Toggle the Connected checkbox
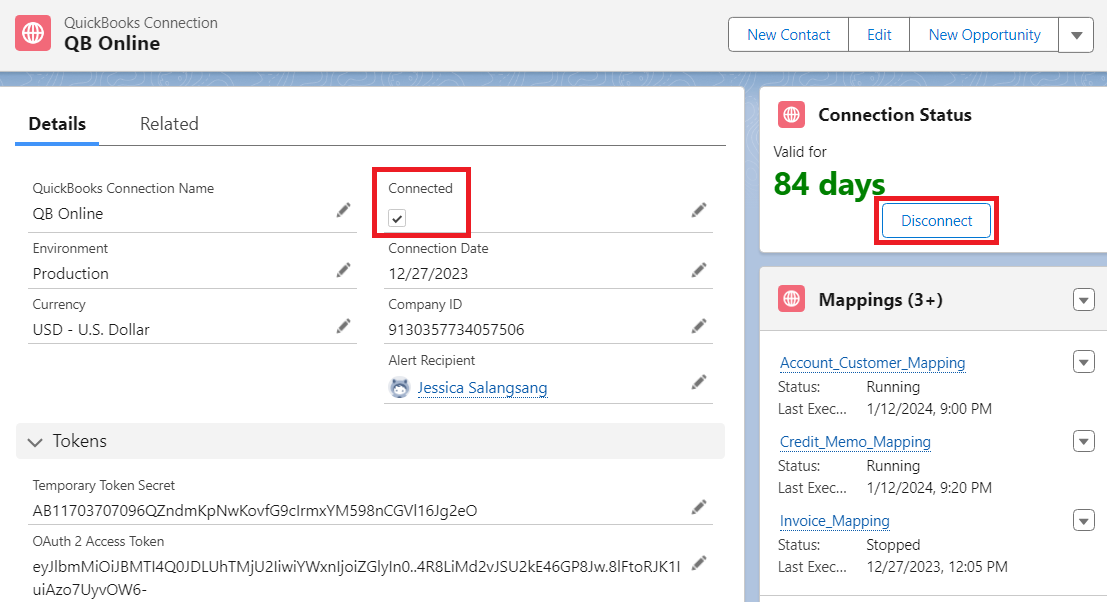The height and width of the screenshot is (602, 1107). click(397, 218)
